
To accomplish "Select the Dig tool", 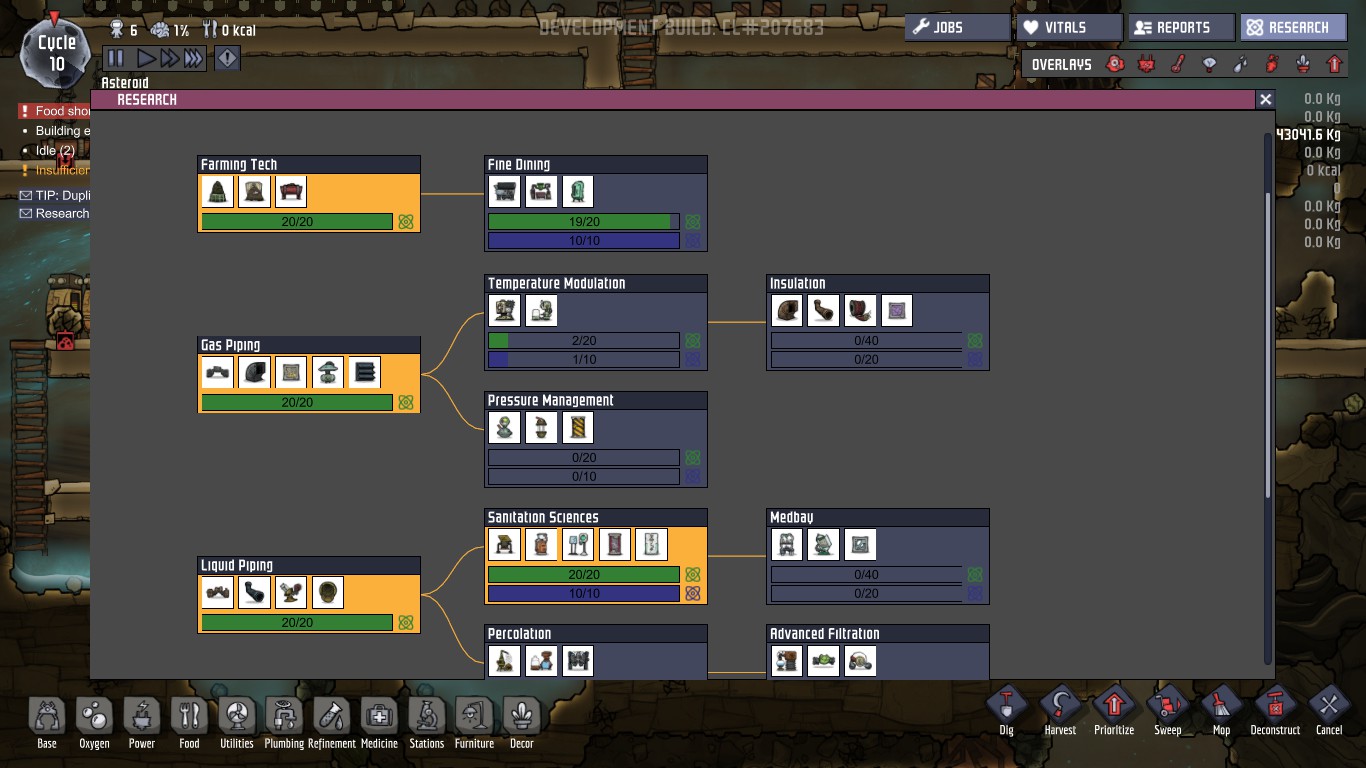I will coord(1007,712).
